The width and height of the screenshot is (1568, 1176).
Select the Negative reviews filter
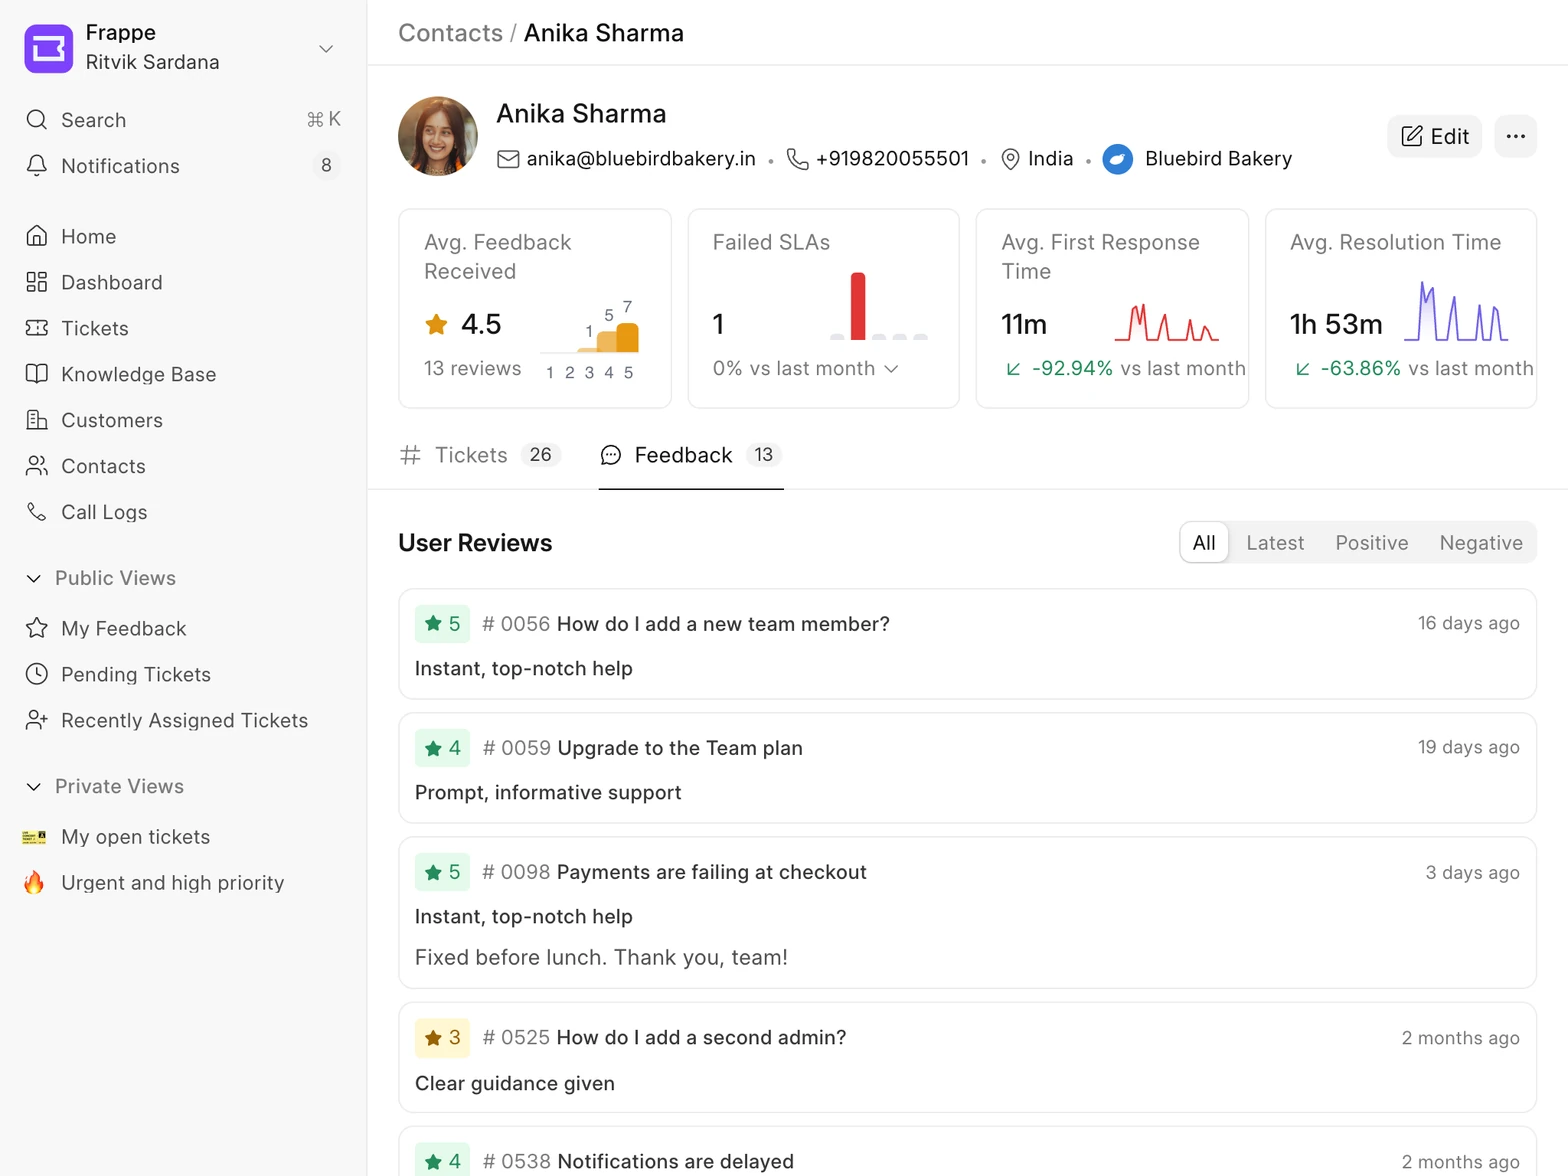click(x=1481, y=542)
